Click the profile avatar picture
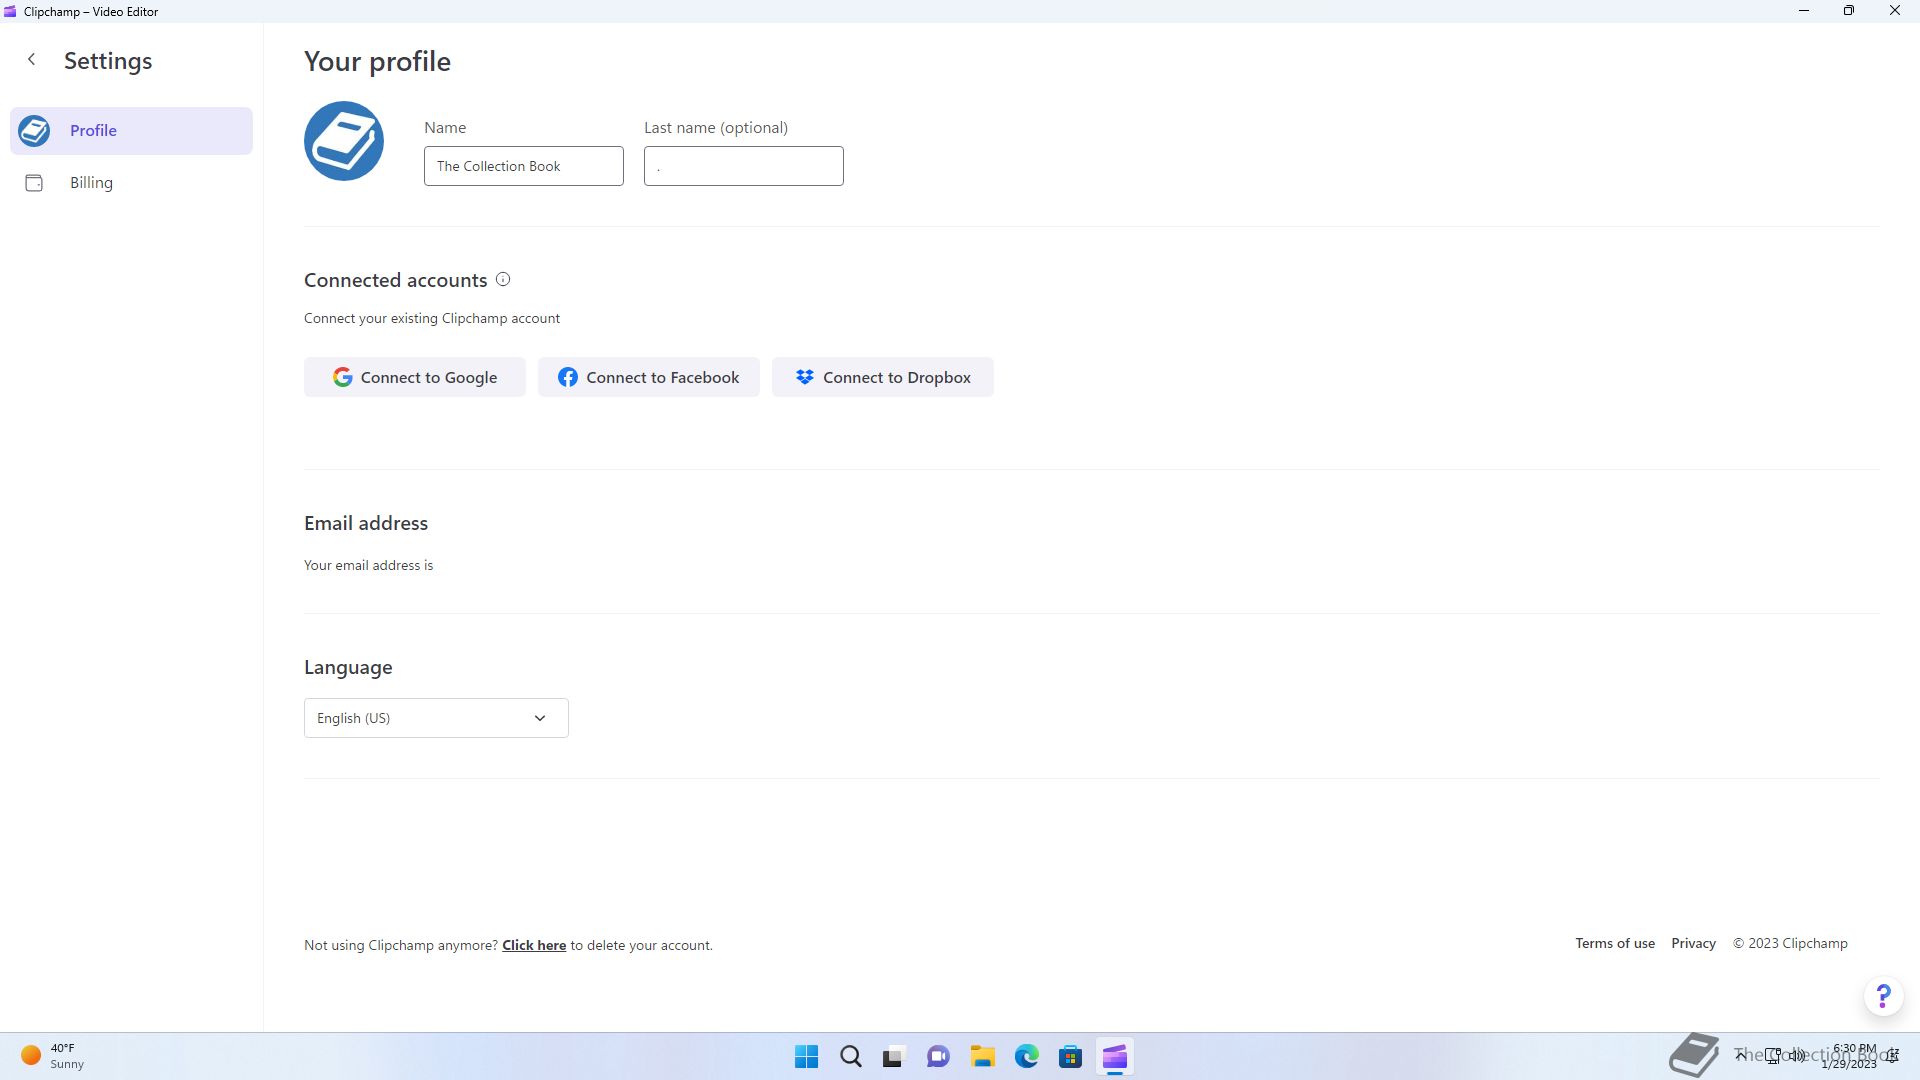 343,141
